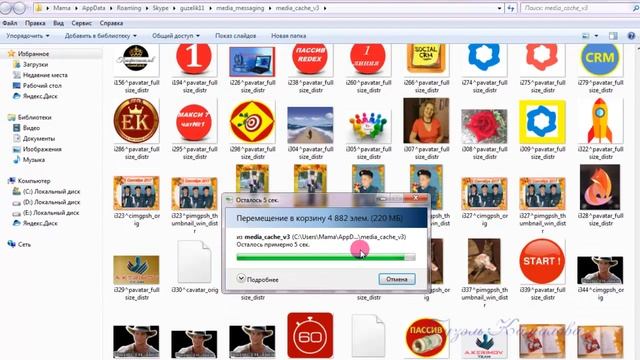640x360 pixels.
Task: Open the Справка menu
Action: coord(111,23)
